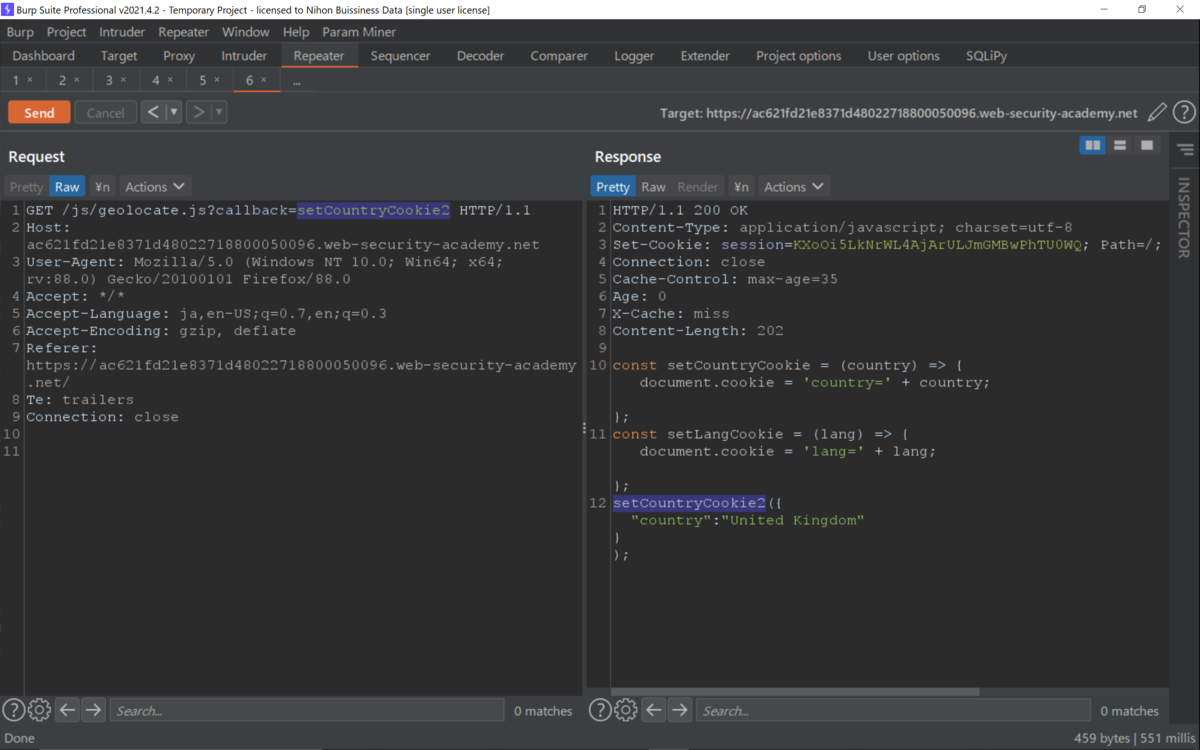Switch to Comparer tab
This screenshot has width=1200, height=750.
558,56
